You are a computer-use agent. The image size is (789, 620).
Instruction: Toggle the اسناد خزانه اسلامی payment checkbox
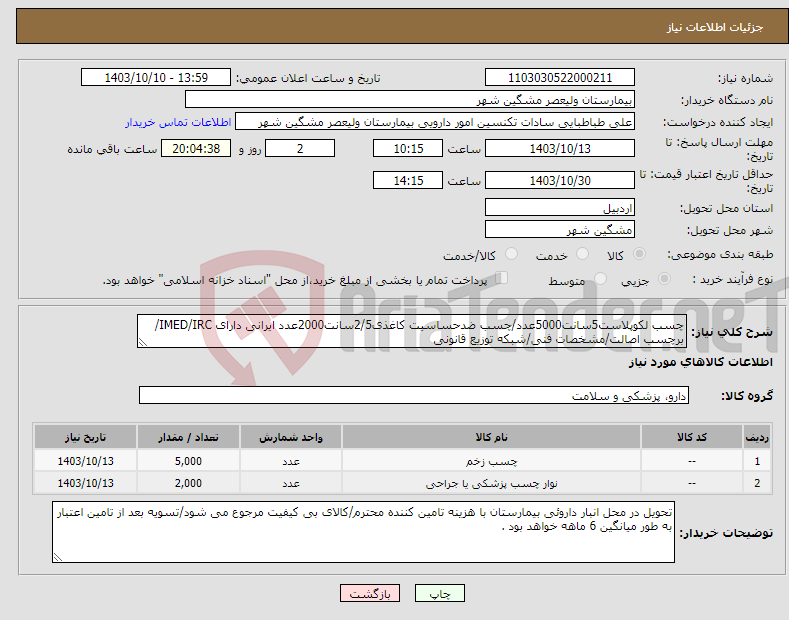point(502,277)
